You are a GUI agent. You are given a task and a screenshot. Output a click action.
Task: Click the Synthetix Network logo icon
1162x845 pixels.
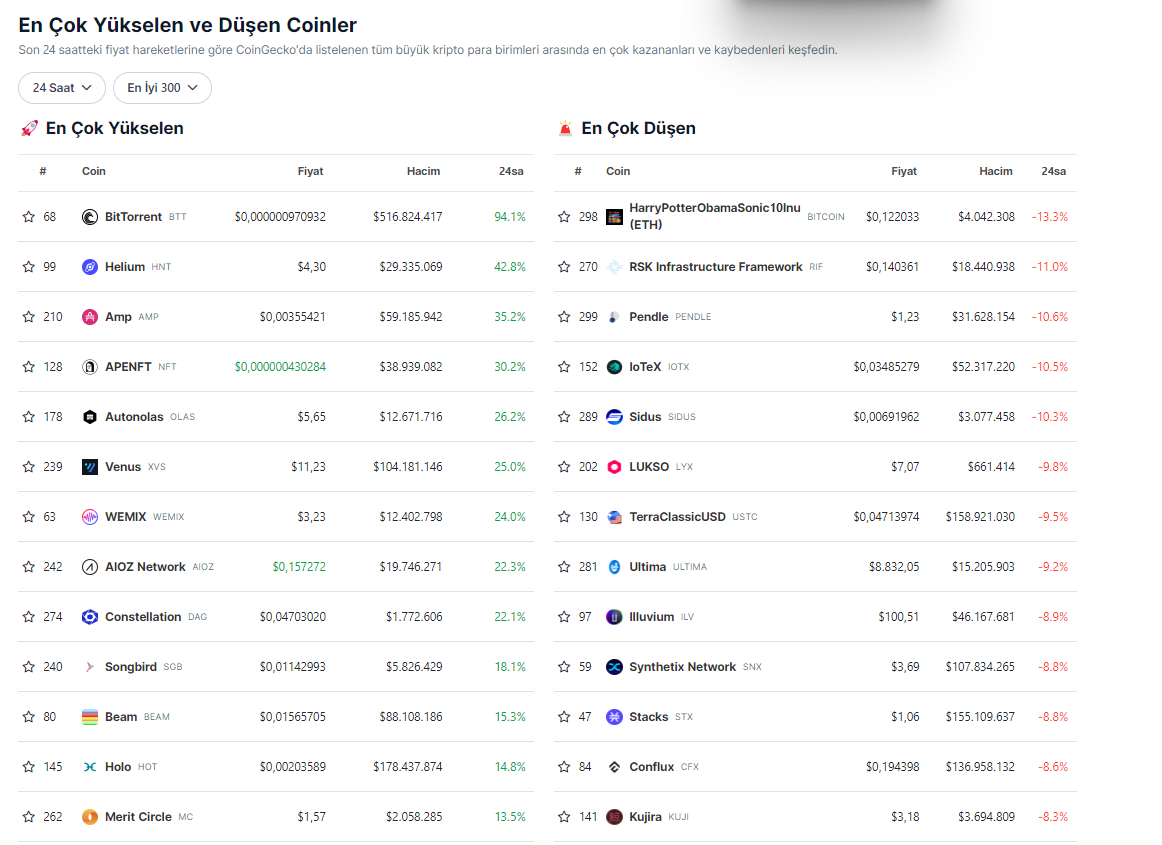click(614, 667)
